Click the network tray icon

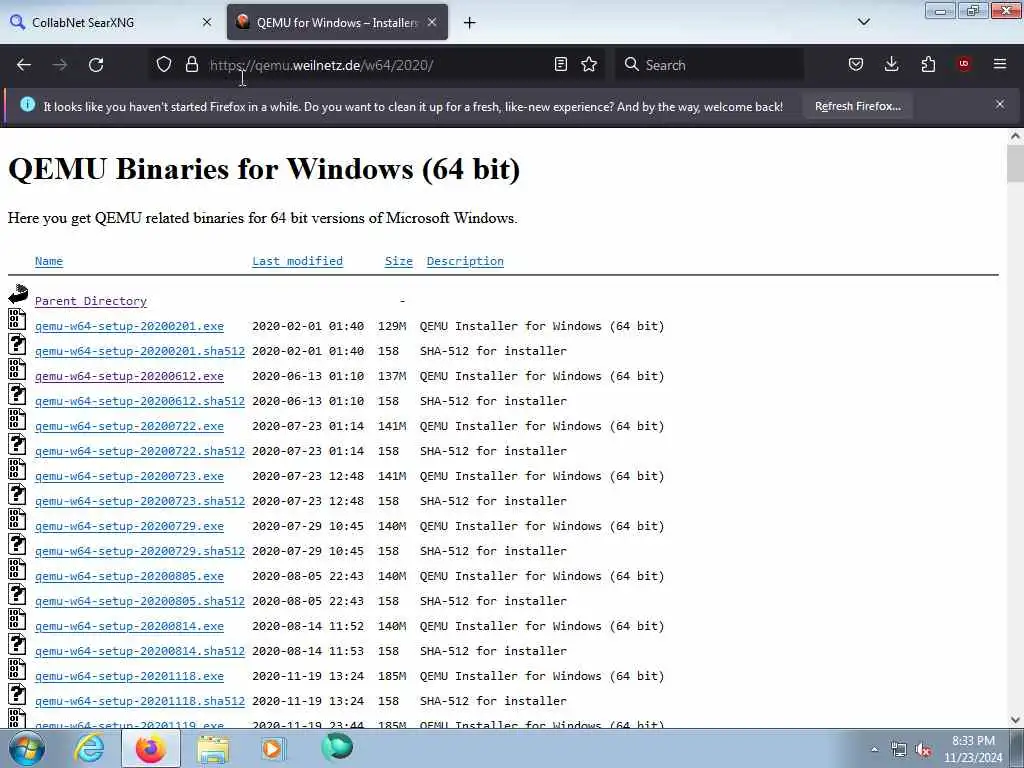(x=899, y=750)
